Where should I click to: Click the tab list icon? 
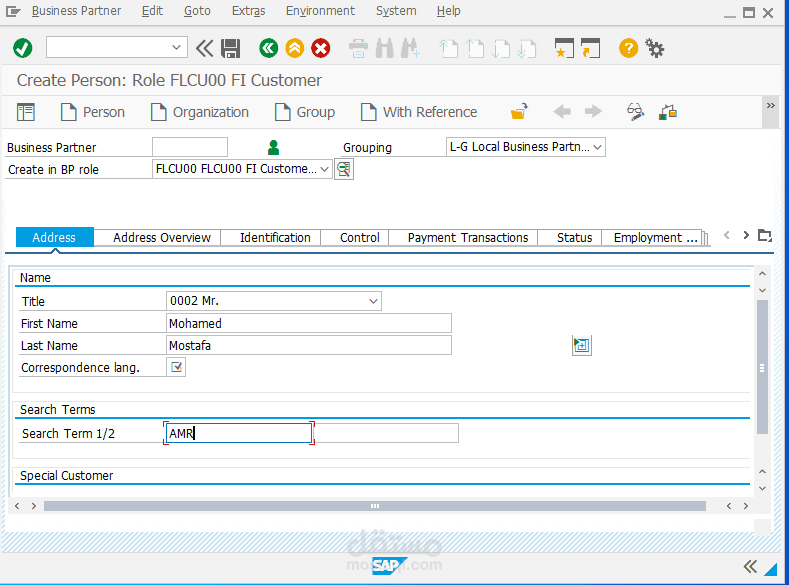pyautogui.click(x=765, y=235)
